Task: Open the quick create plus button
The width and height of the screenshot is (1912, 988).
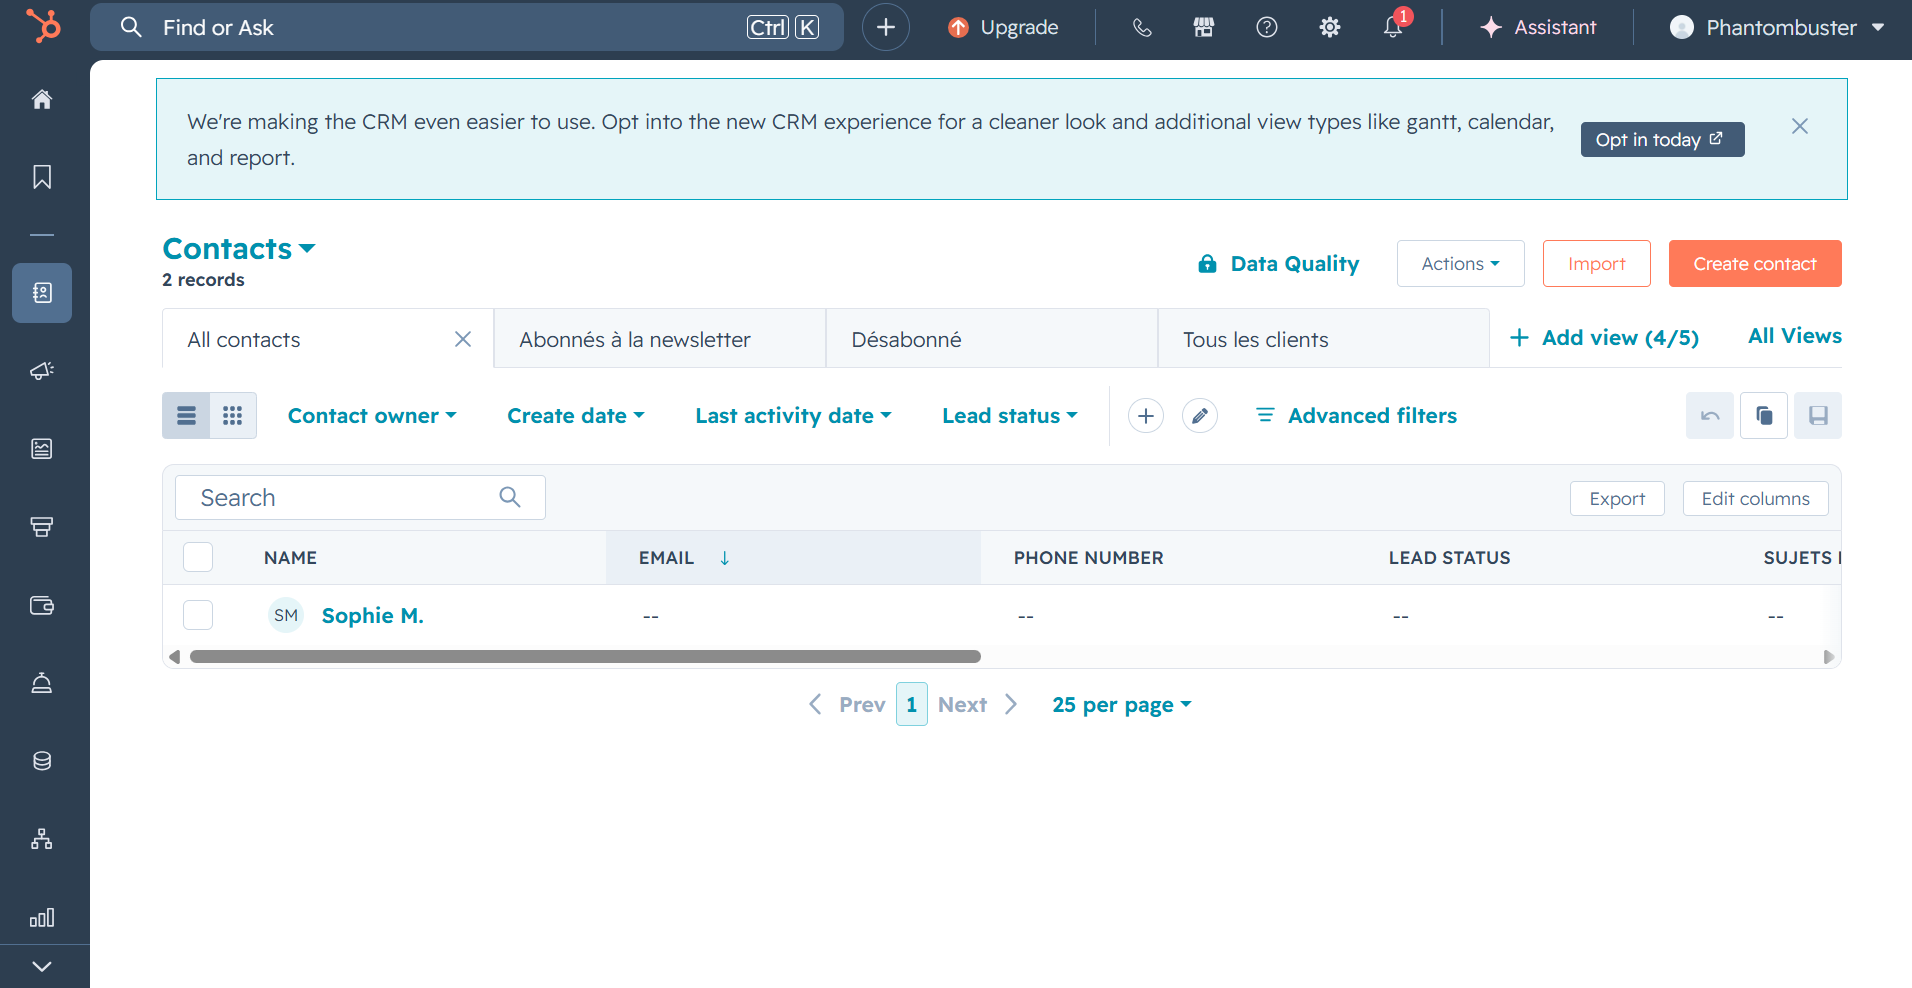Action: [886, 27]
